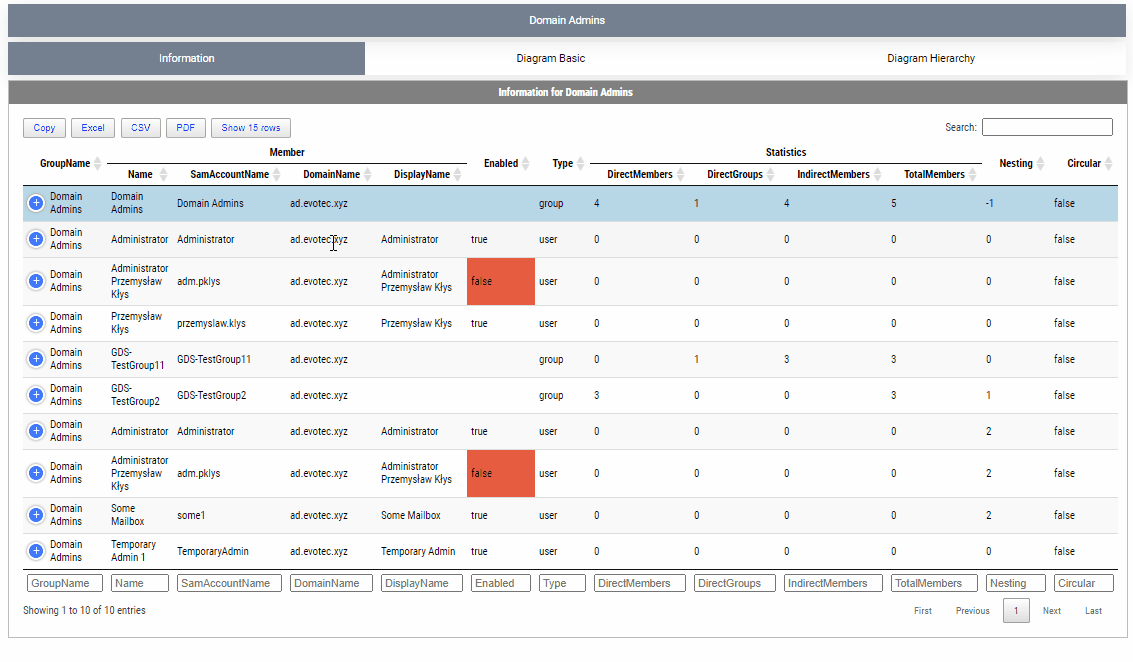The width and height of the screenshot is (1133, 662).
Task: Open the Show 15 rows dropdown
Action: point(251,128)
